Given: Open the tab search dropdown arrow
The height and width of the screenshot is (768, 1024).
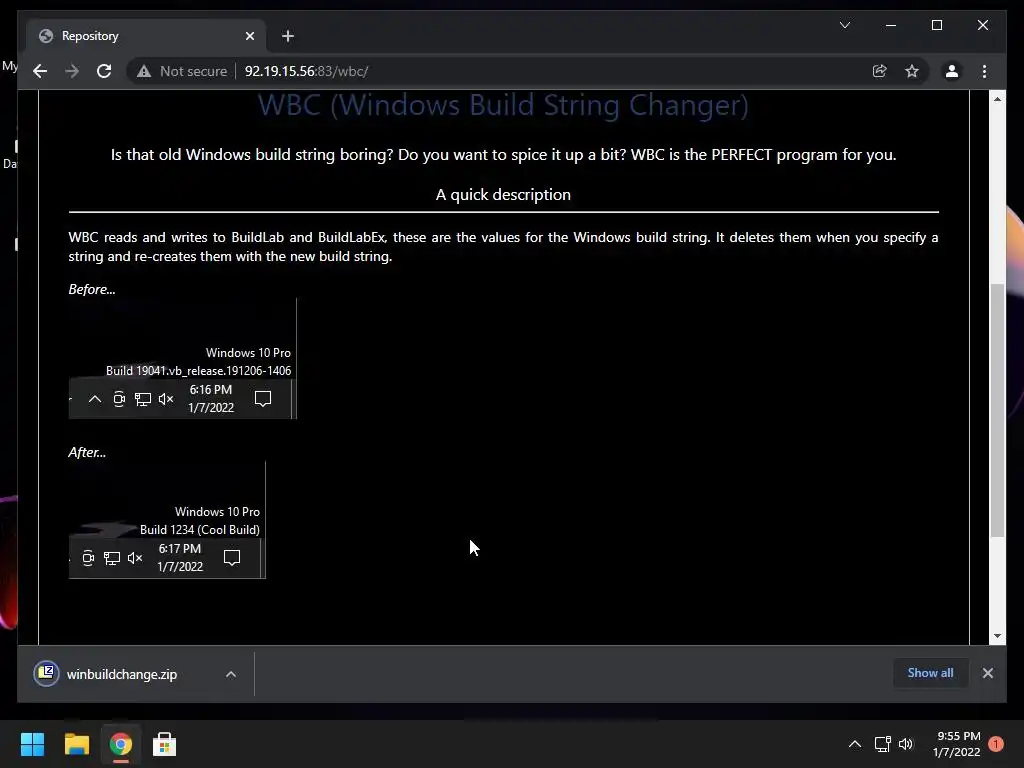Looking at the screenshot, I should [x=845, y=25].
